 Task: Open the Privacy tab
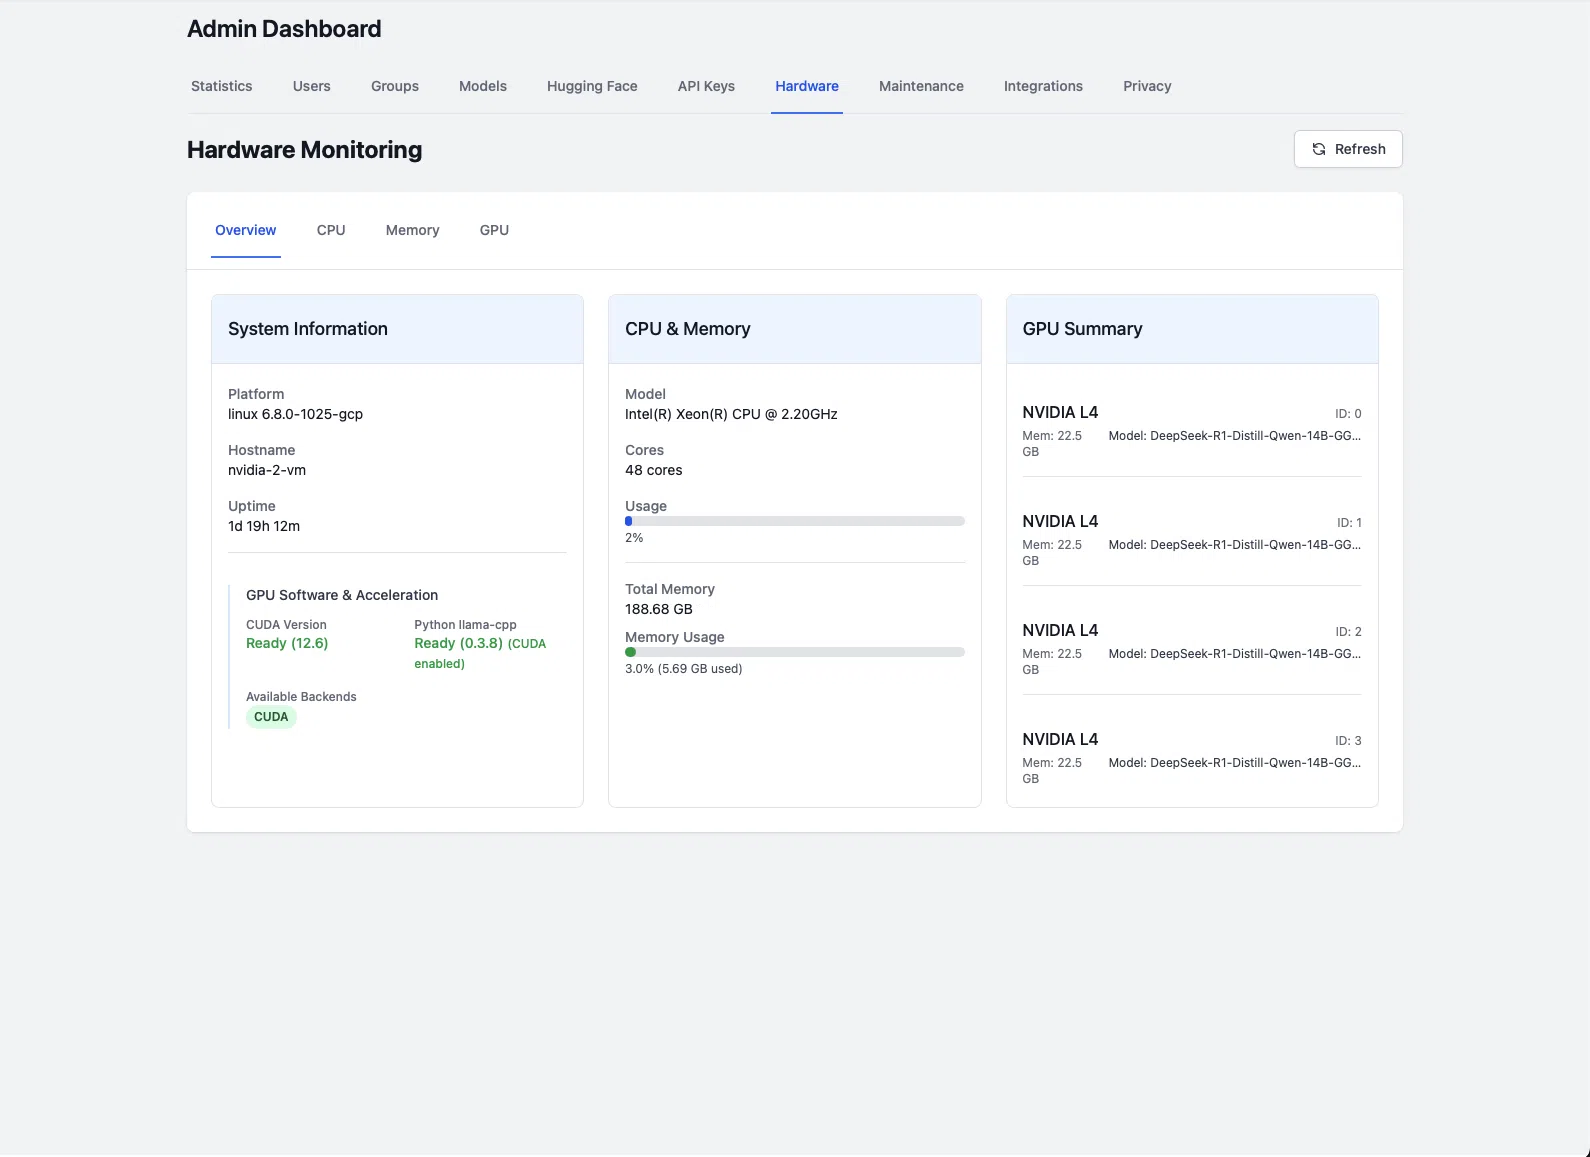point(1146,86)
